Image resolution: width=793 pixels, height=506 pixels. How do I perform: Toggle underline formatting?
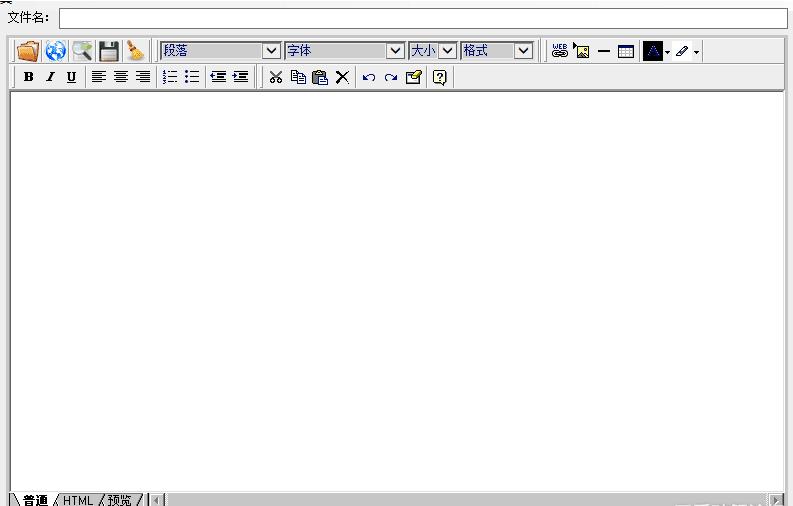pos(71,77)
